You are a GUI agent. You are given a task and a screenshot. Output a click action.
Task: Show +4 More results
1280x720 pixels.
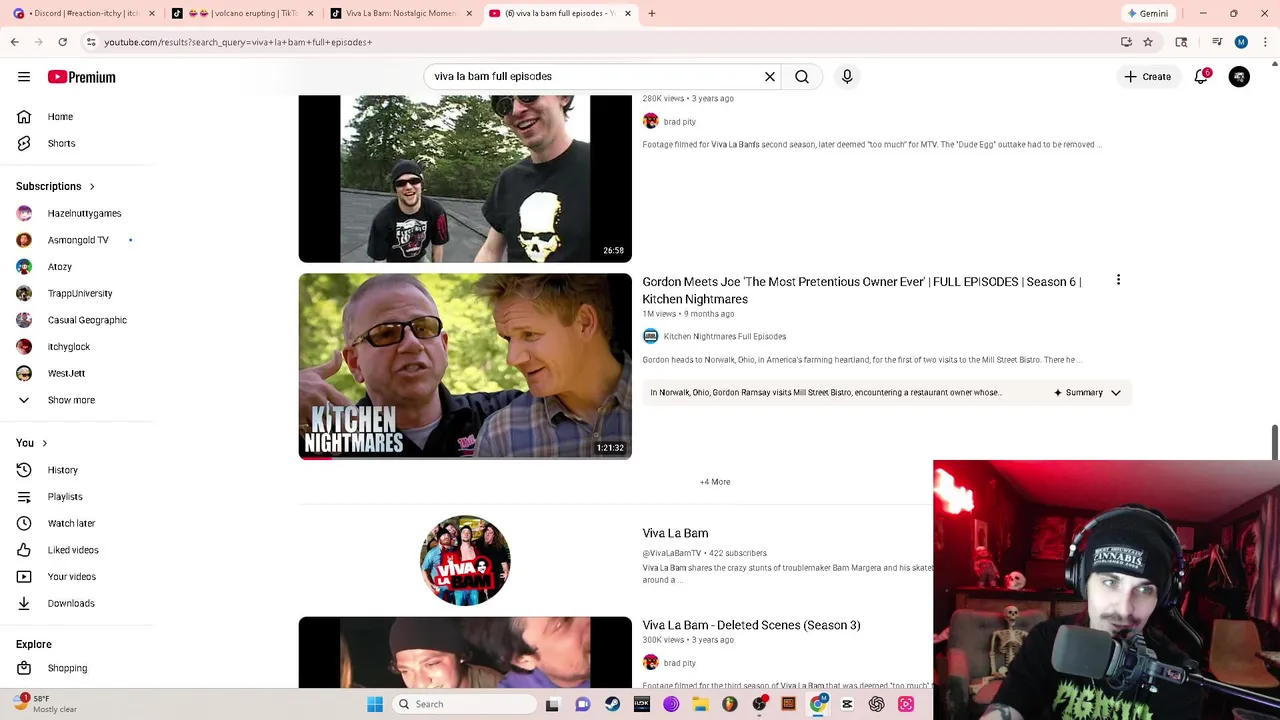[715, 482]
